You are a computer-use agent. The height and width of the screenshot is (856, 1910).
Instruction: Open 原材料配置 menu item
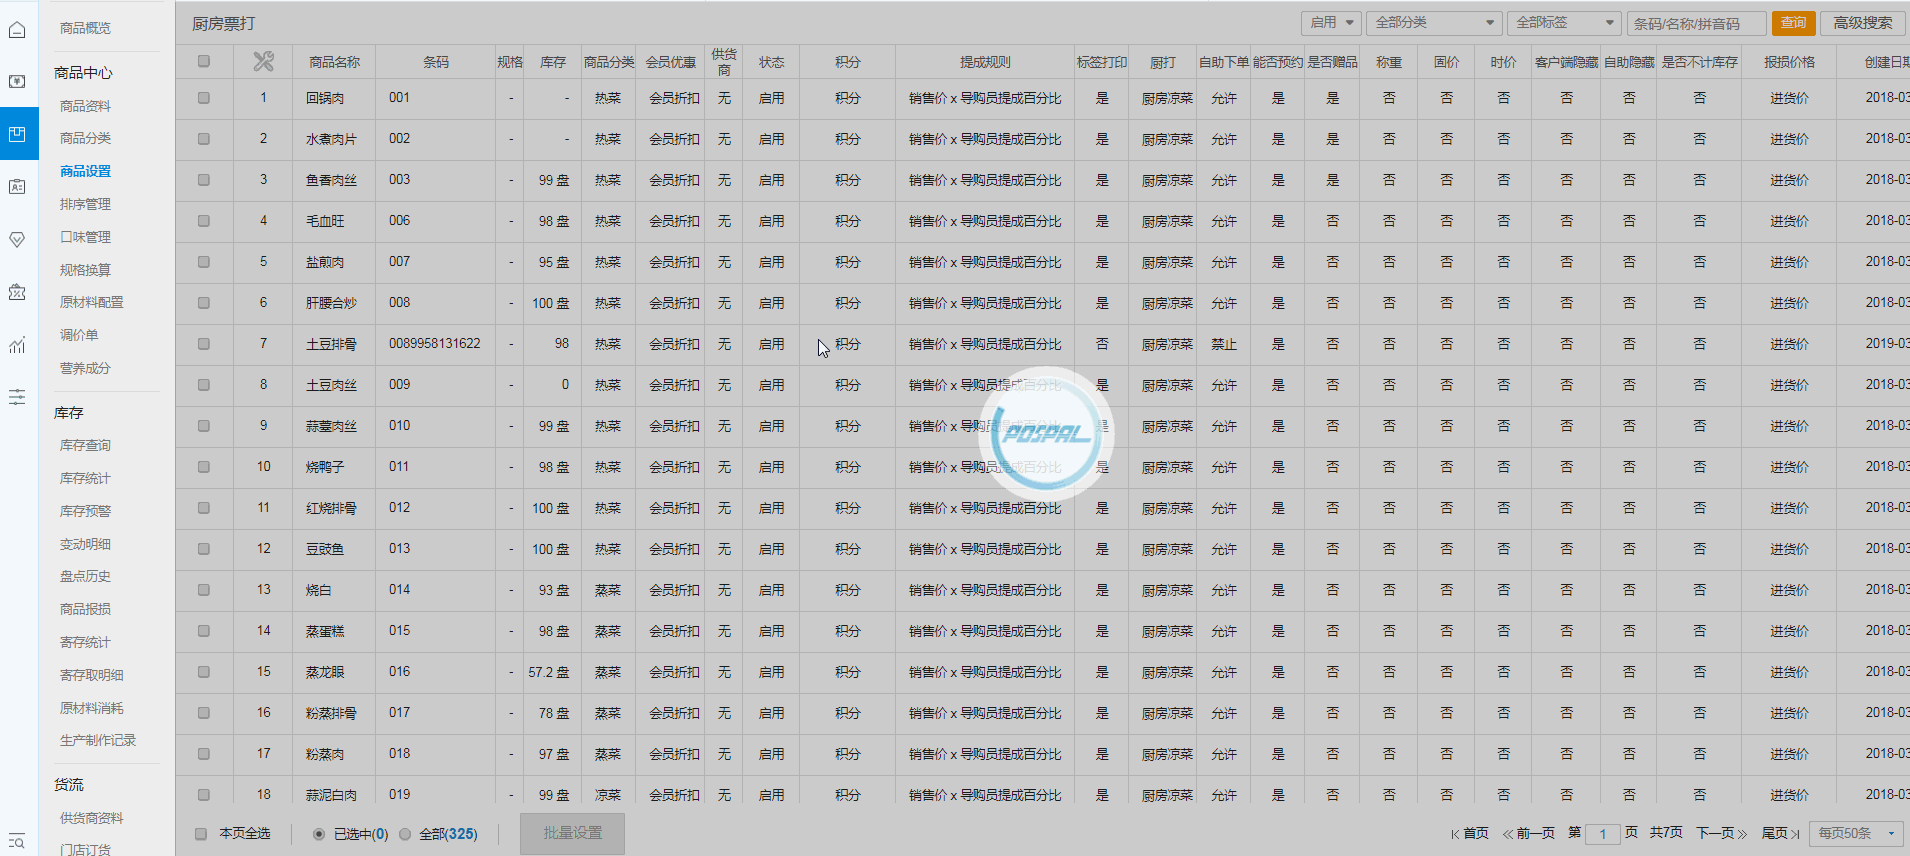[x=91, y=302]
